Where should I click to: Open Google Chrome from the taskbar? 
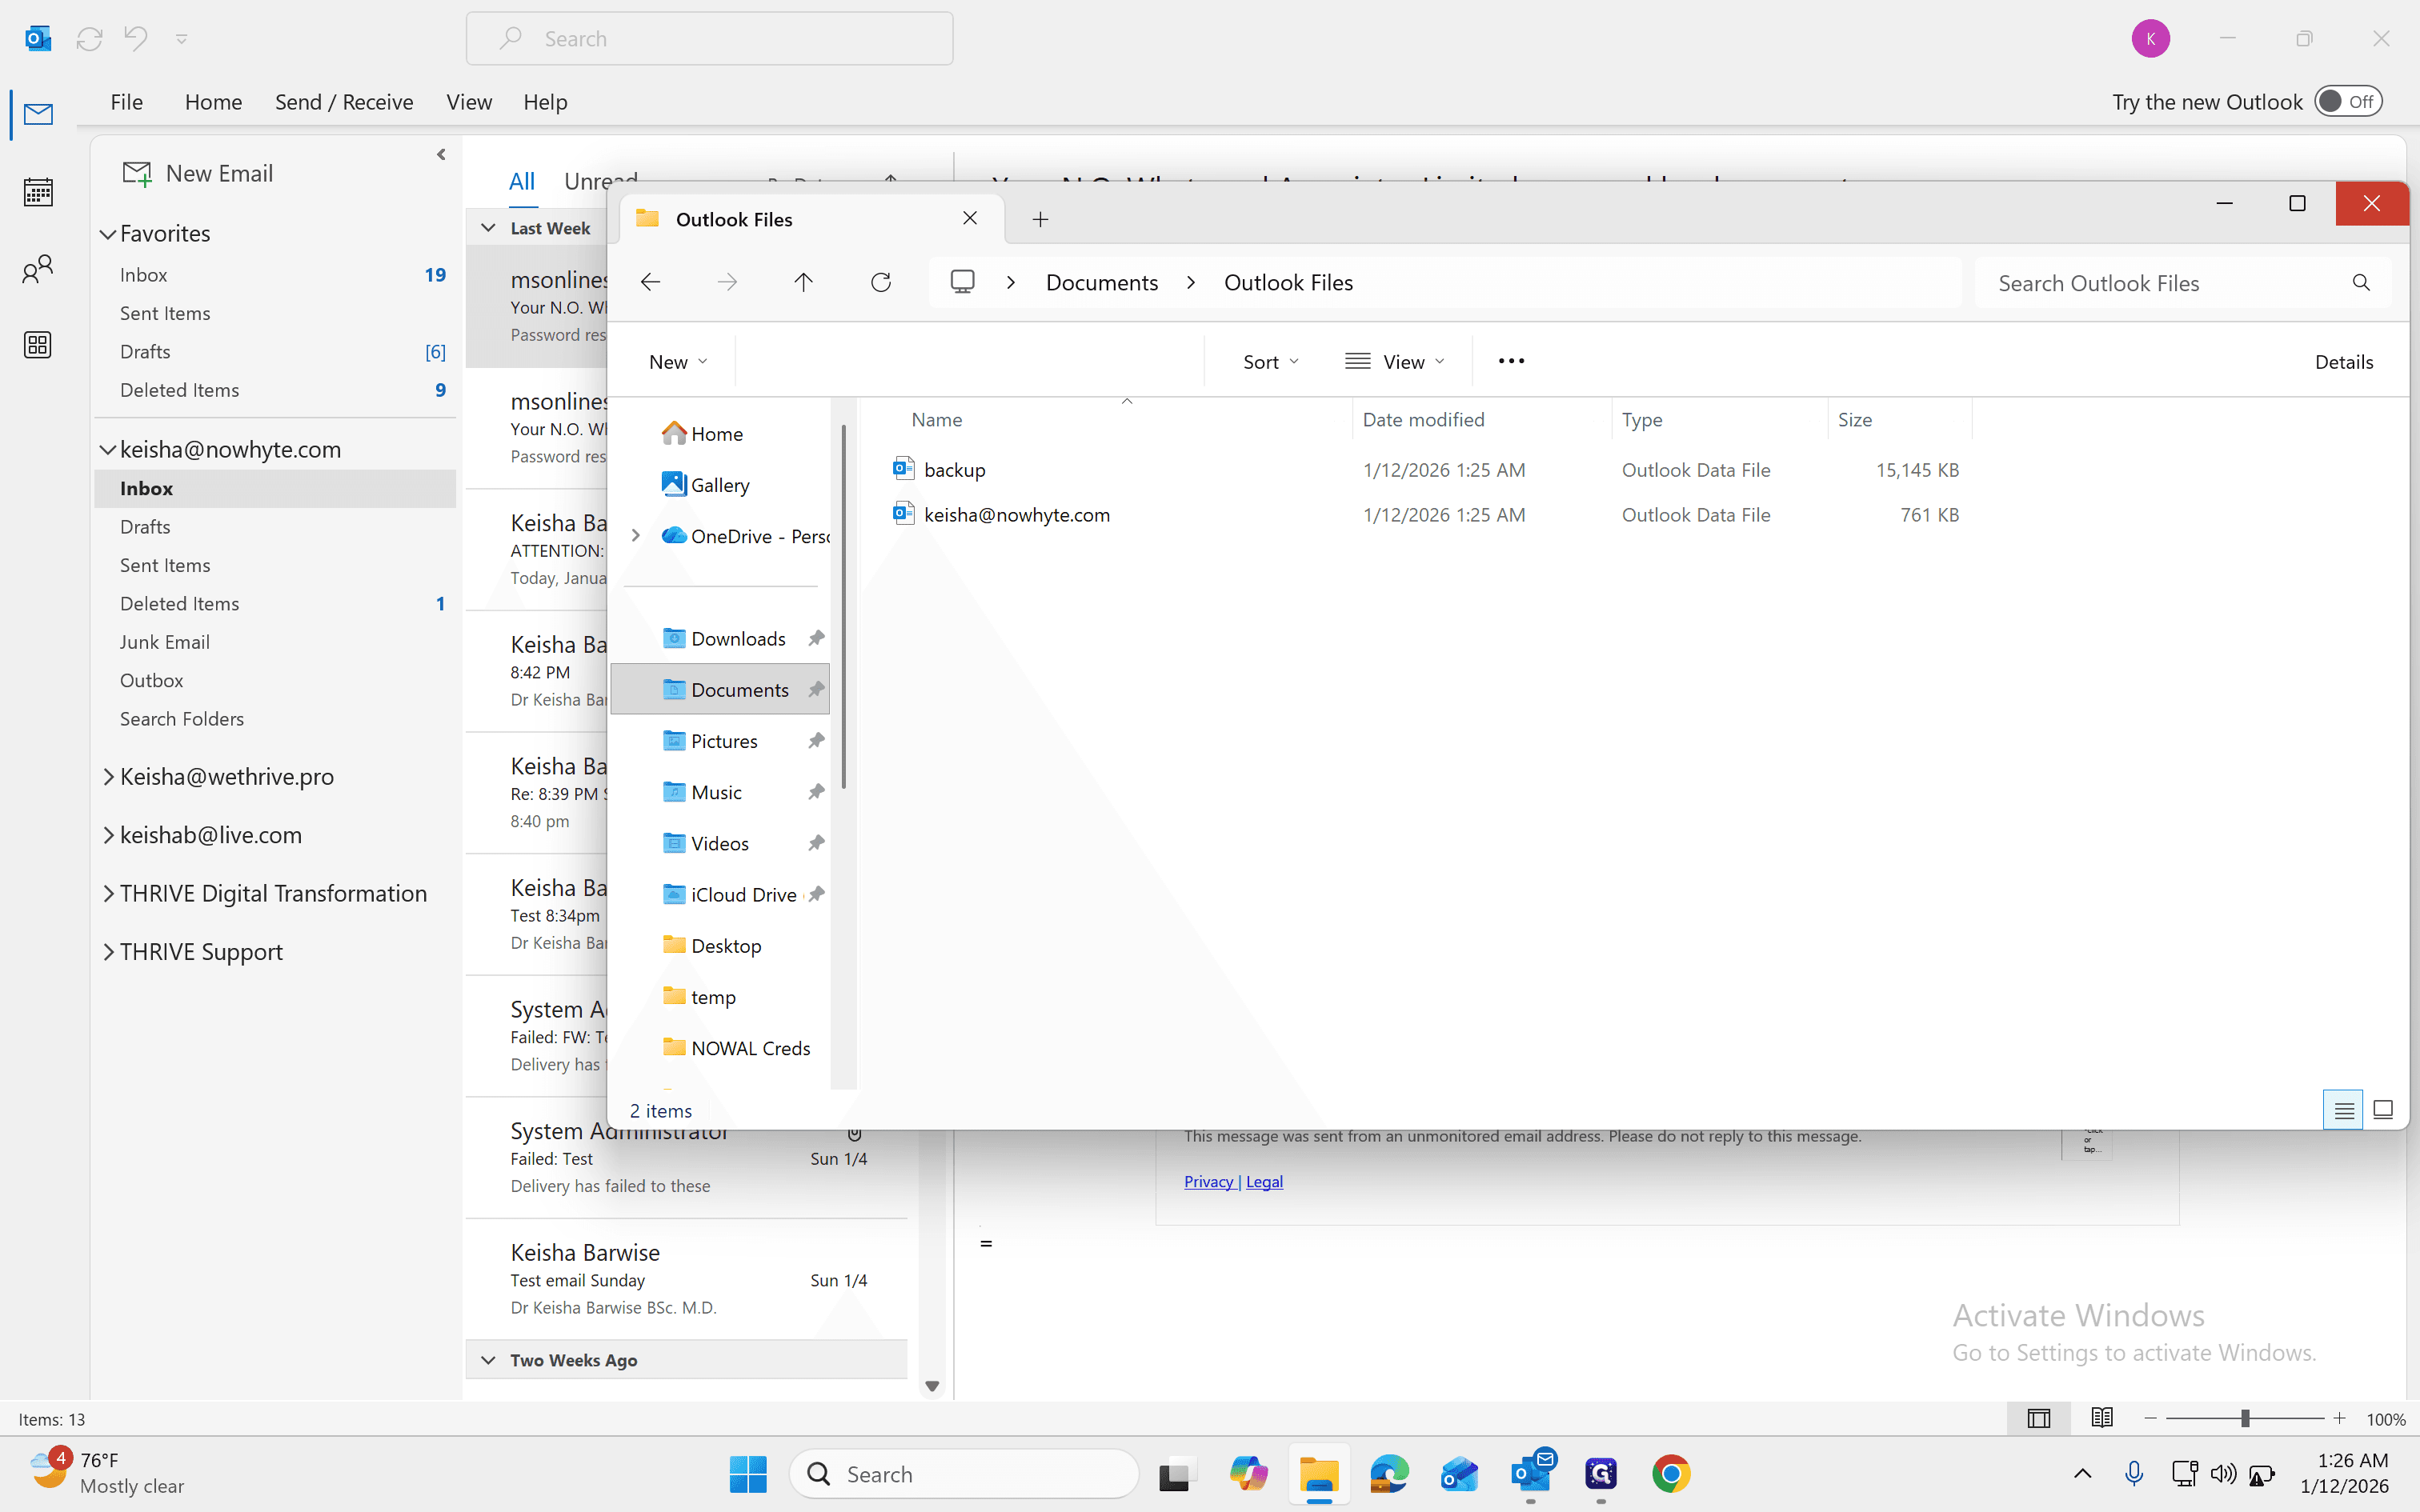[x=1671, y=1474]
